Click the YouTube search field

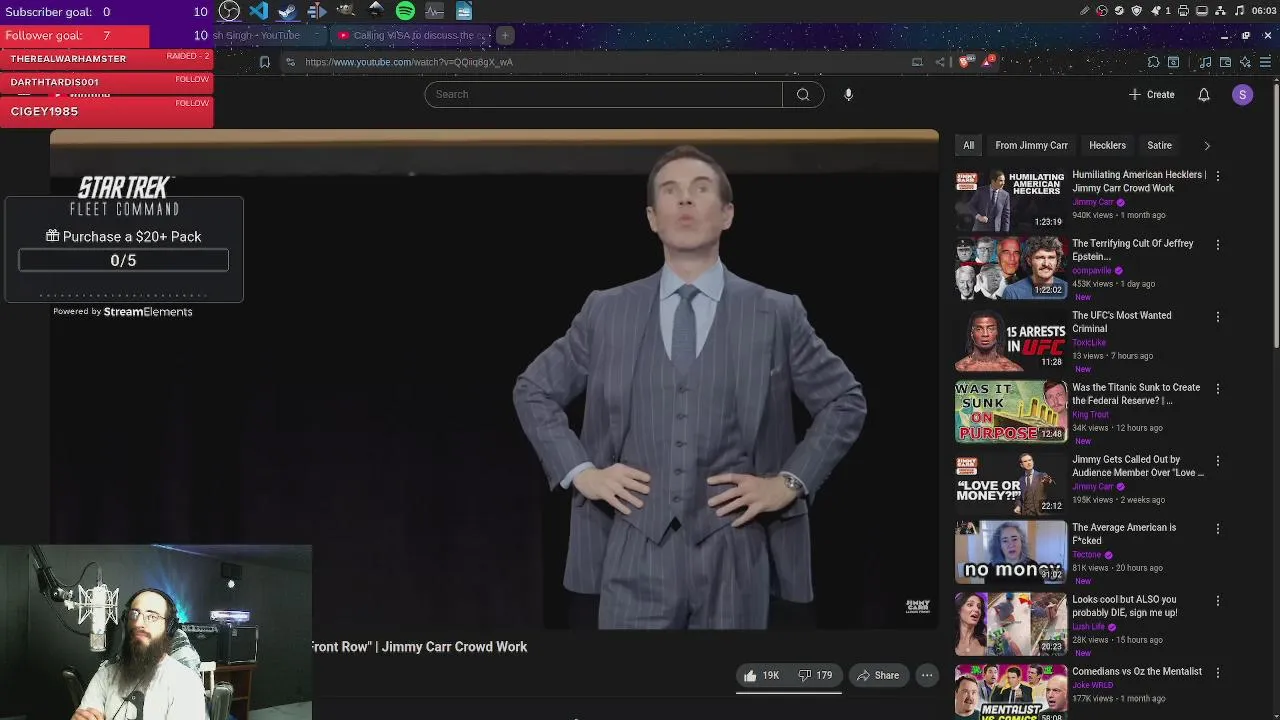(603, 94)
